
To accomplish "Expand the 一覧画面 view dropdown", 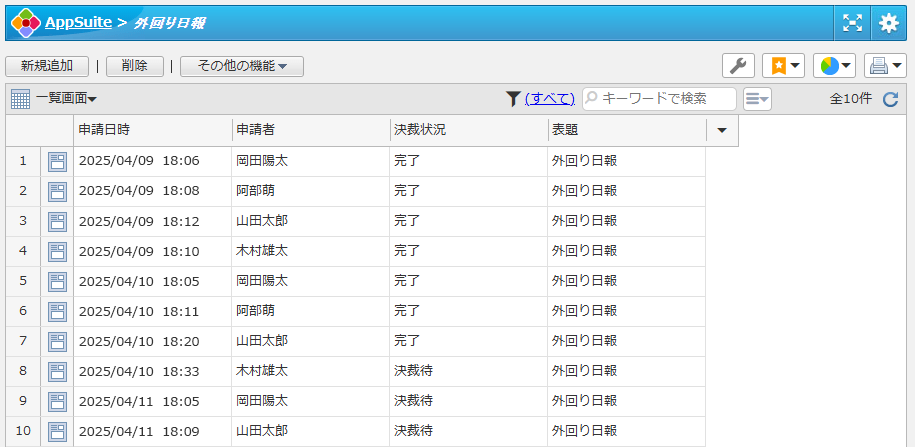I will click(x=65, y=98).
